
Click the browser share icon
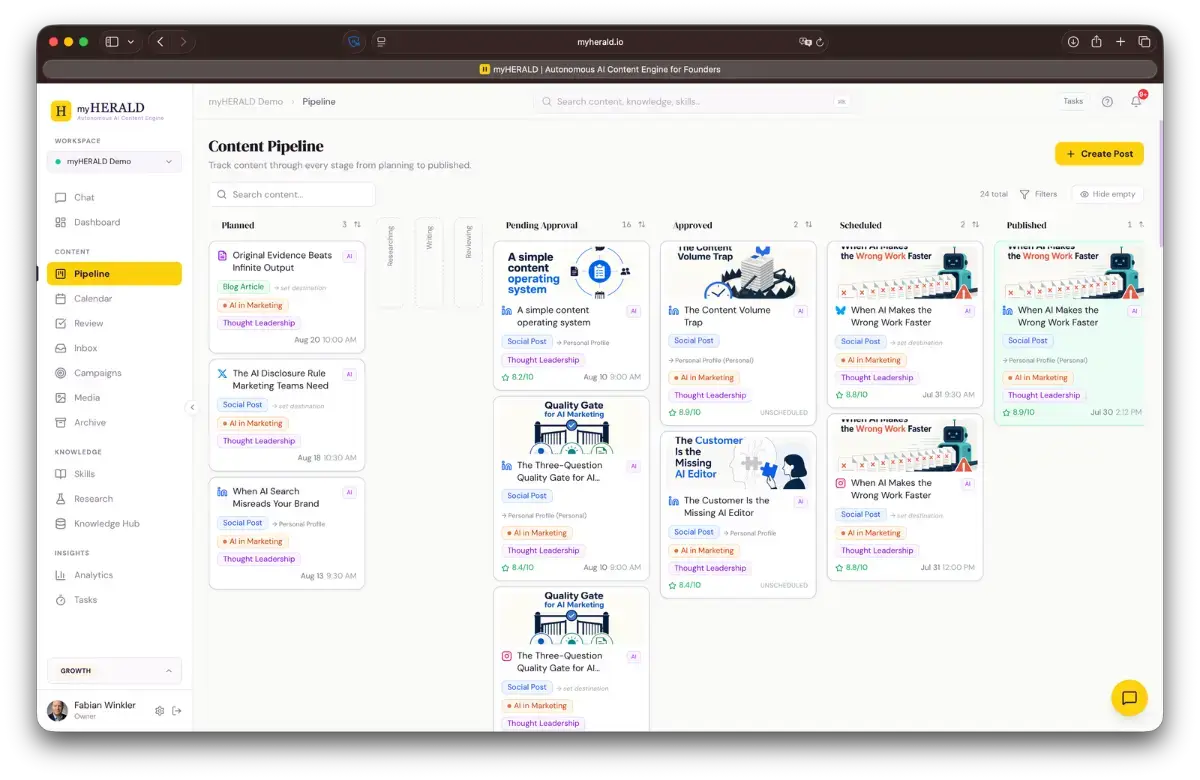[x=1097, y=42]
